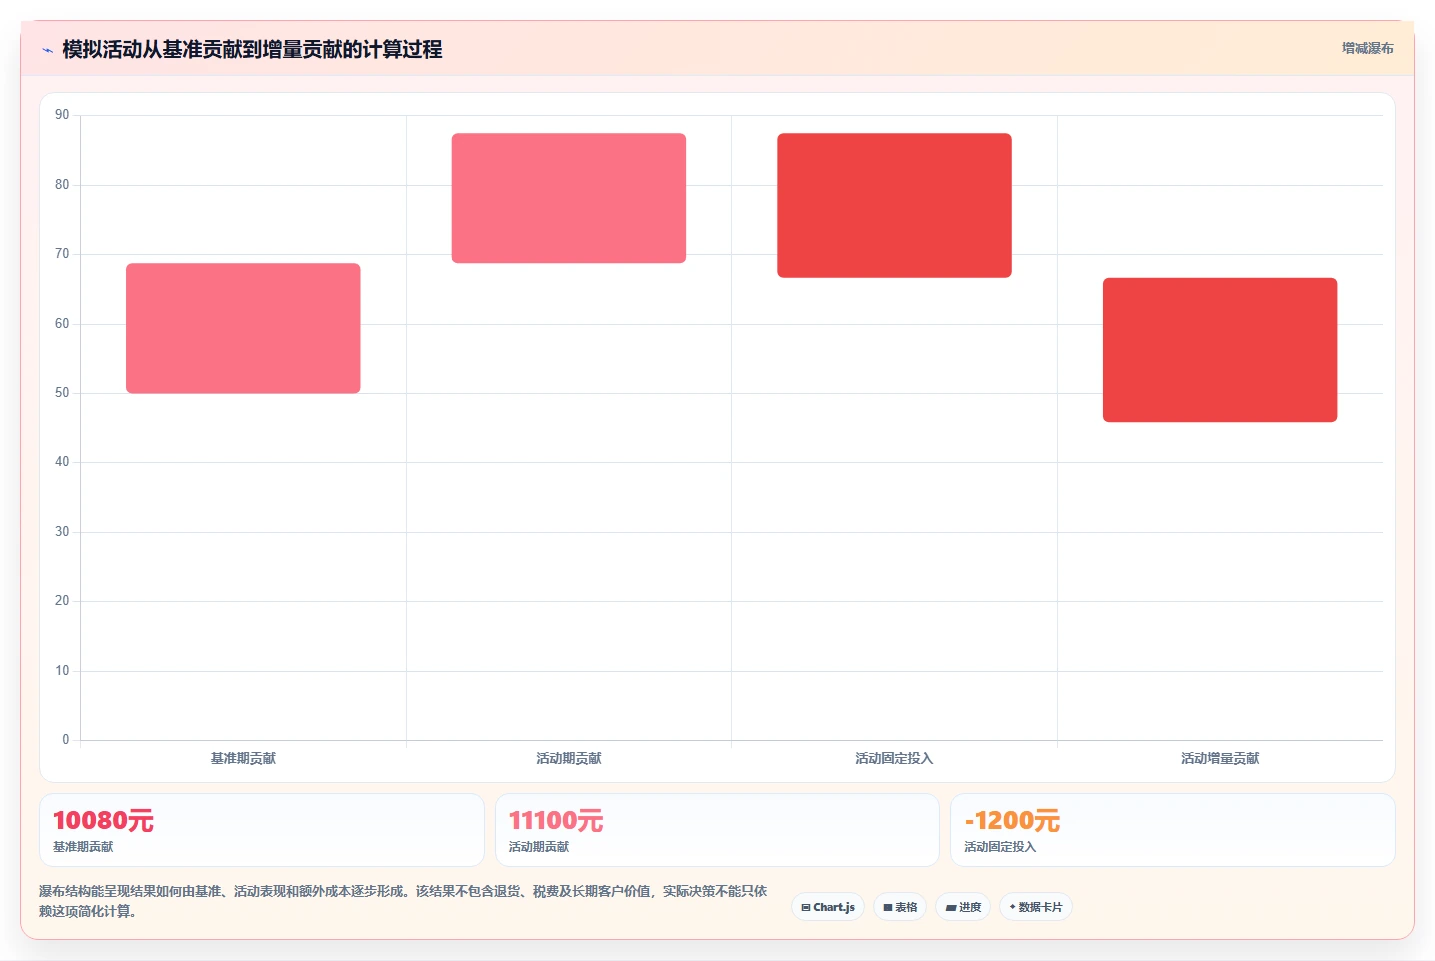Click the 增减瀑布 label in the header

tap(1367, 48)
